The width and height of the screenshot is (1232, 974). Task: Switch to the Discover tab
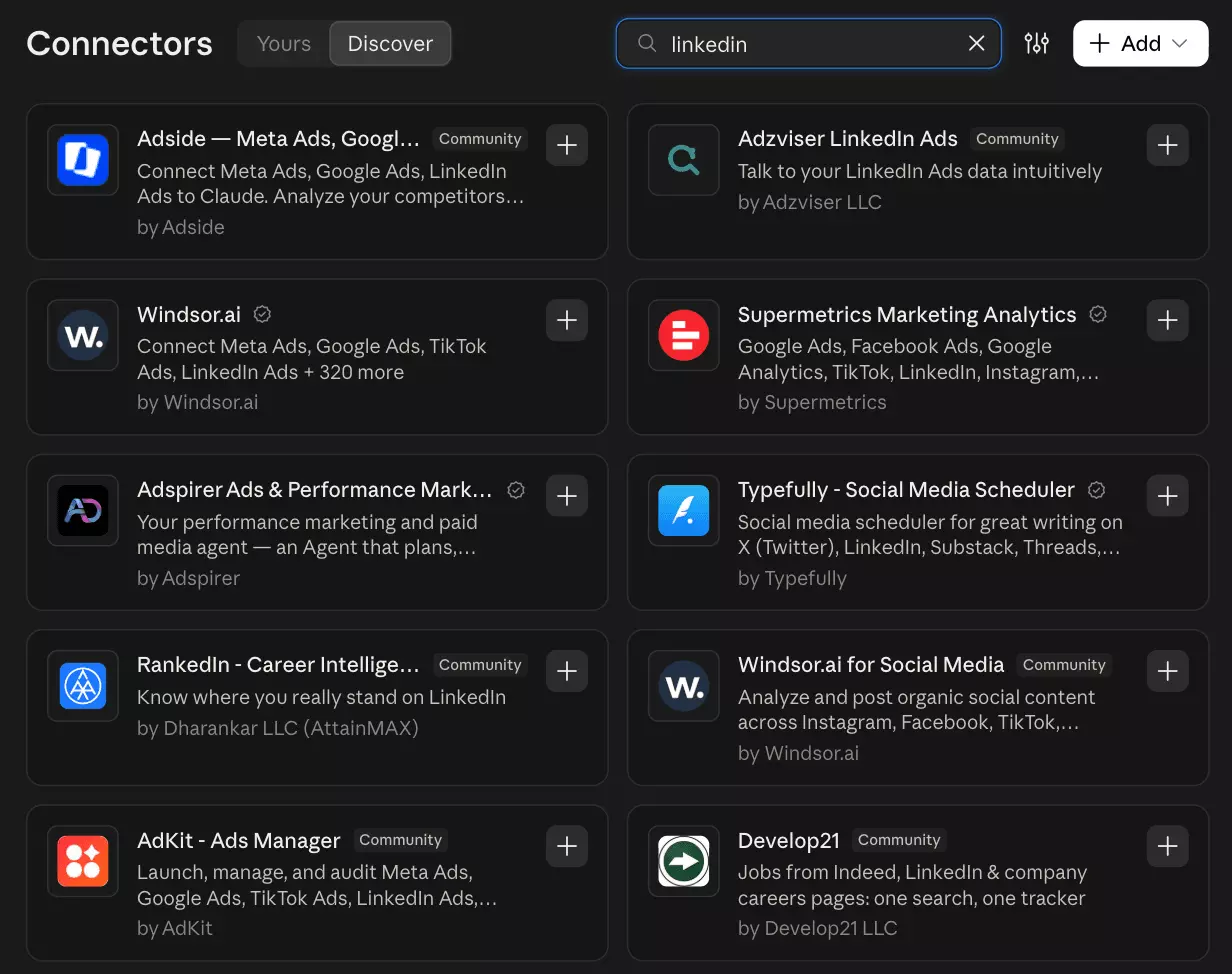coord(390,43)
